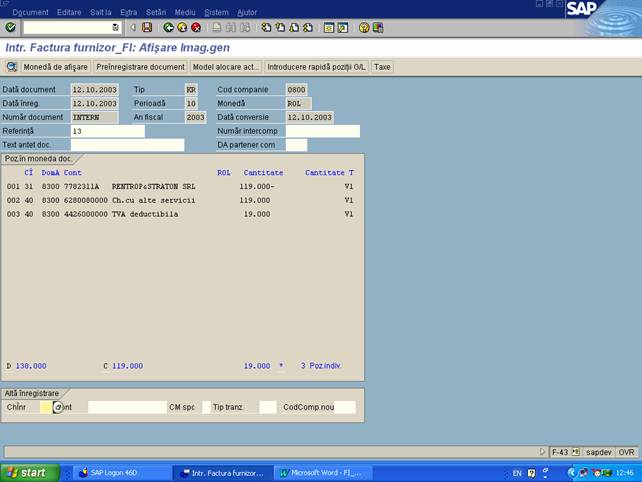Click the yellow Exit icon
642x482 pixels.
pos(182,28)
